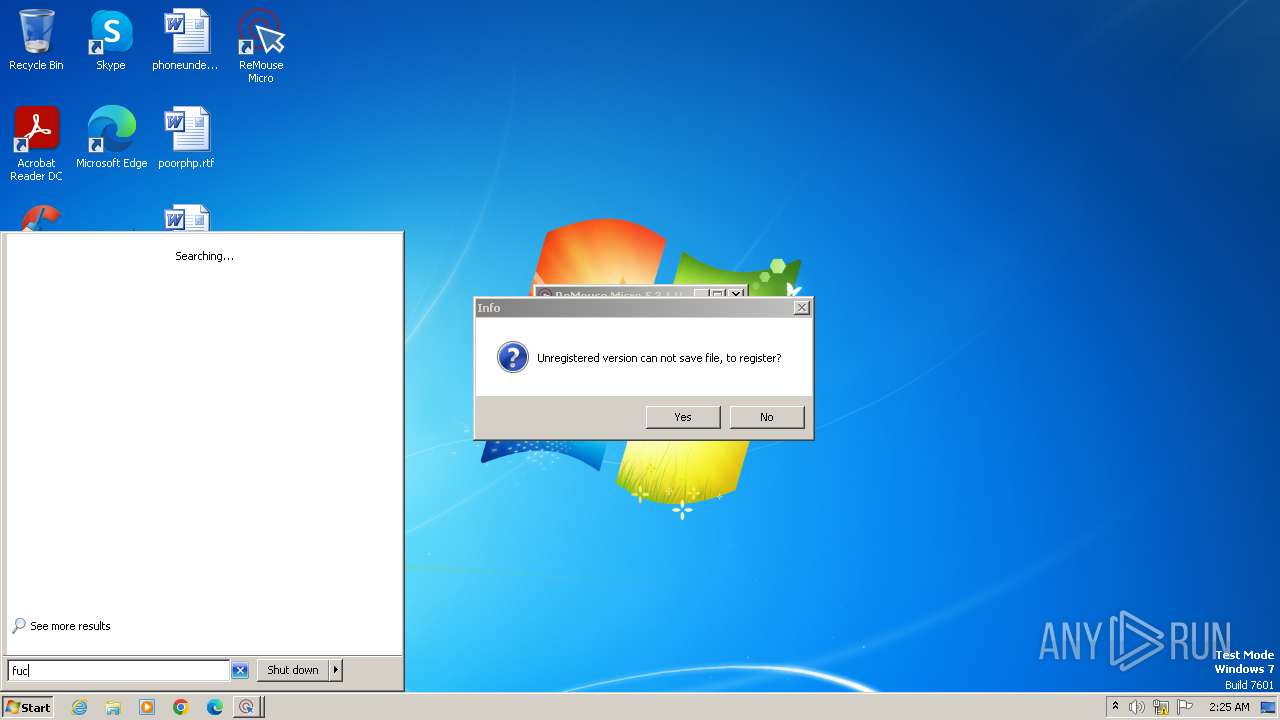Screen dimensions: 1280x720
Task: Open See more results link
Action: 61,626
